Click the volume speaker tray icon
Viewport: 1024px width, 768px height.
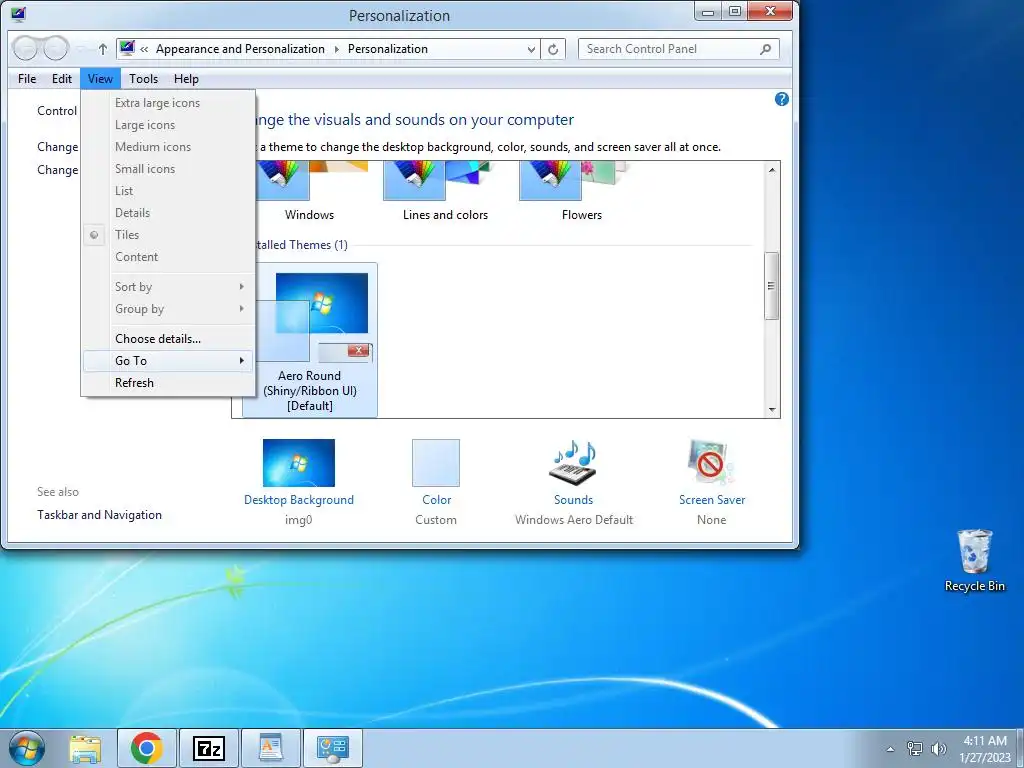coord(938,749)
